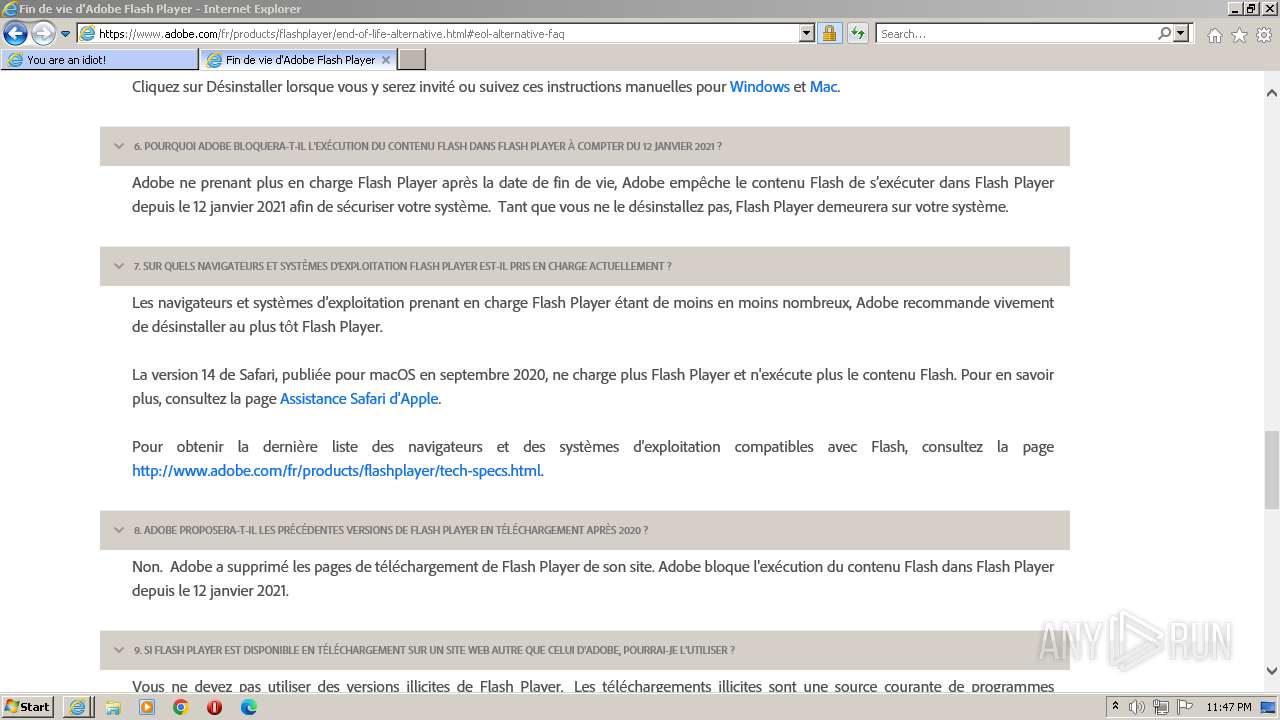The width and height of the screenshot is (1280, 720).
Task: Click the search magnifier icon
Action: coord(1164,33)
